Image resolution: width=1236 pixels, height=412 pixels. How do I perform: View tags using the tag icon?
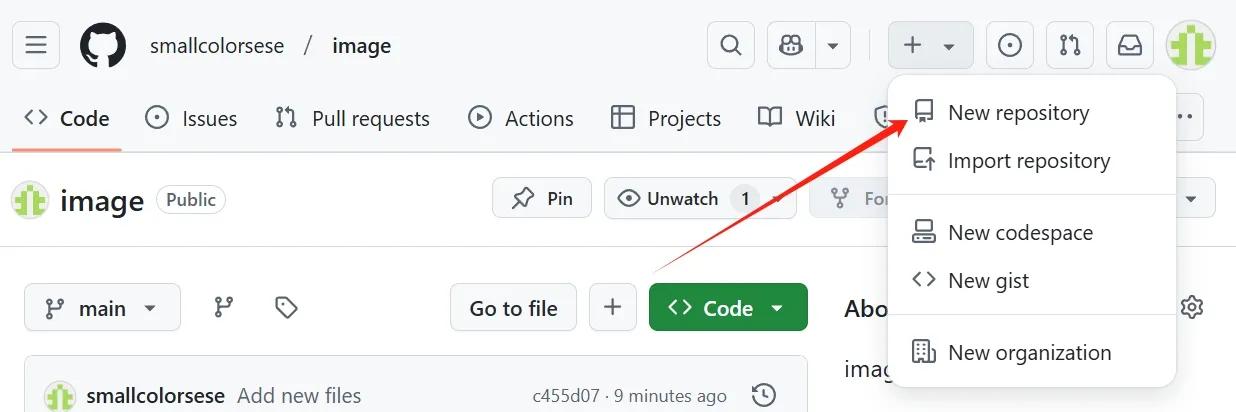[x=286, y=307]
